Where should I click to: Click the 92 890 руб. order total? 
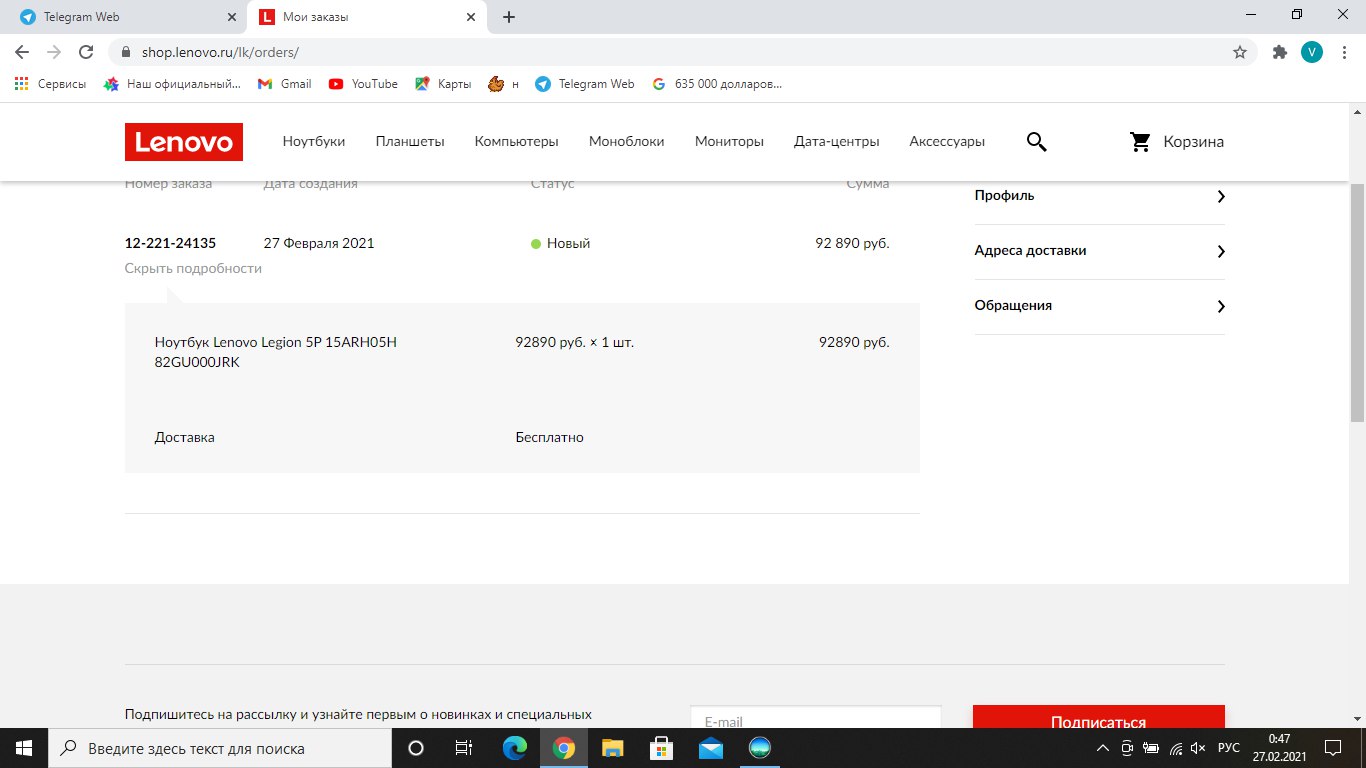852,243
